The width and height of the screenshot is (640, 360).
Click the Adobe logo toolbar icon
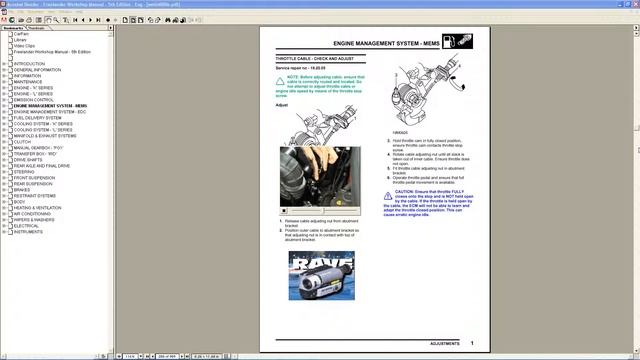click(x=4, y=20)
